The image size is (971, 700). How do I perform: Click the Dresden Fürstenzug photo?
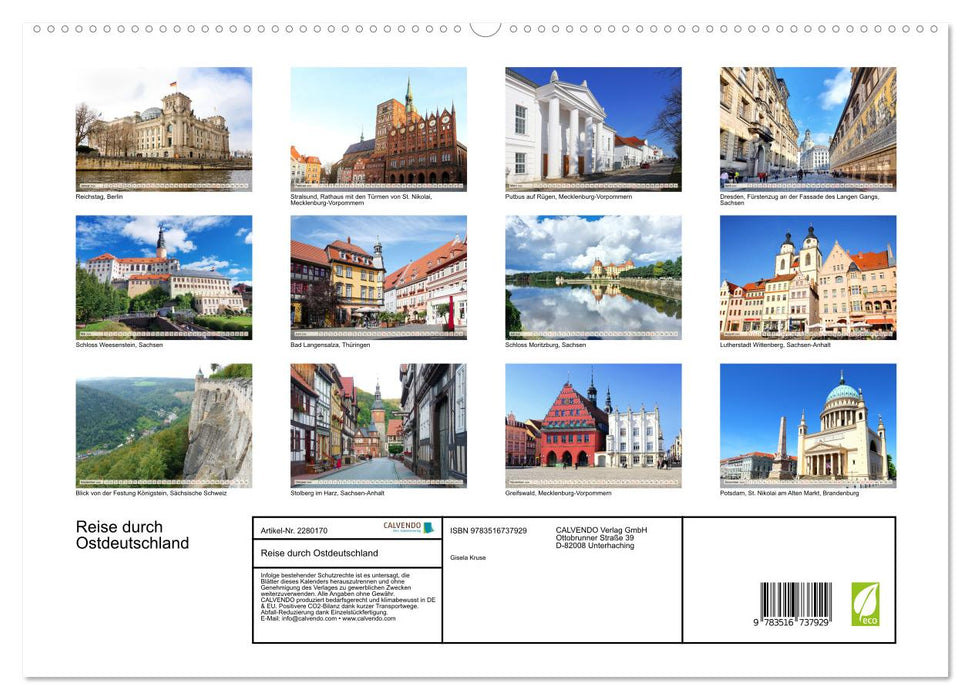[x=808, y=128]
